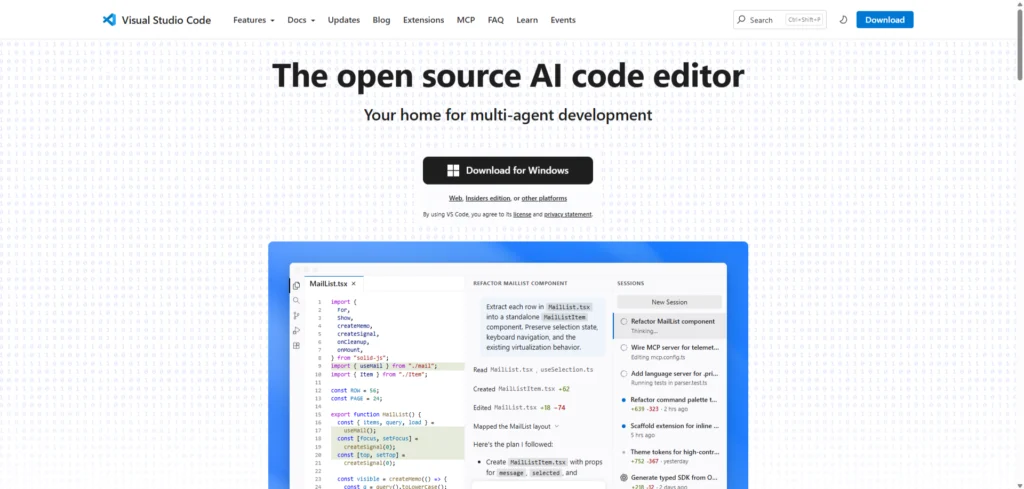Open Run and Debug icon in demo sidebar

point(296,330)
